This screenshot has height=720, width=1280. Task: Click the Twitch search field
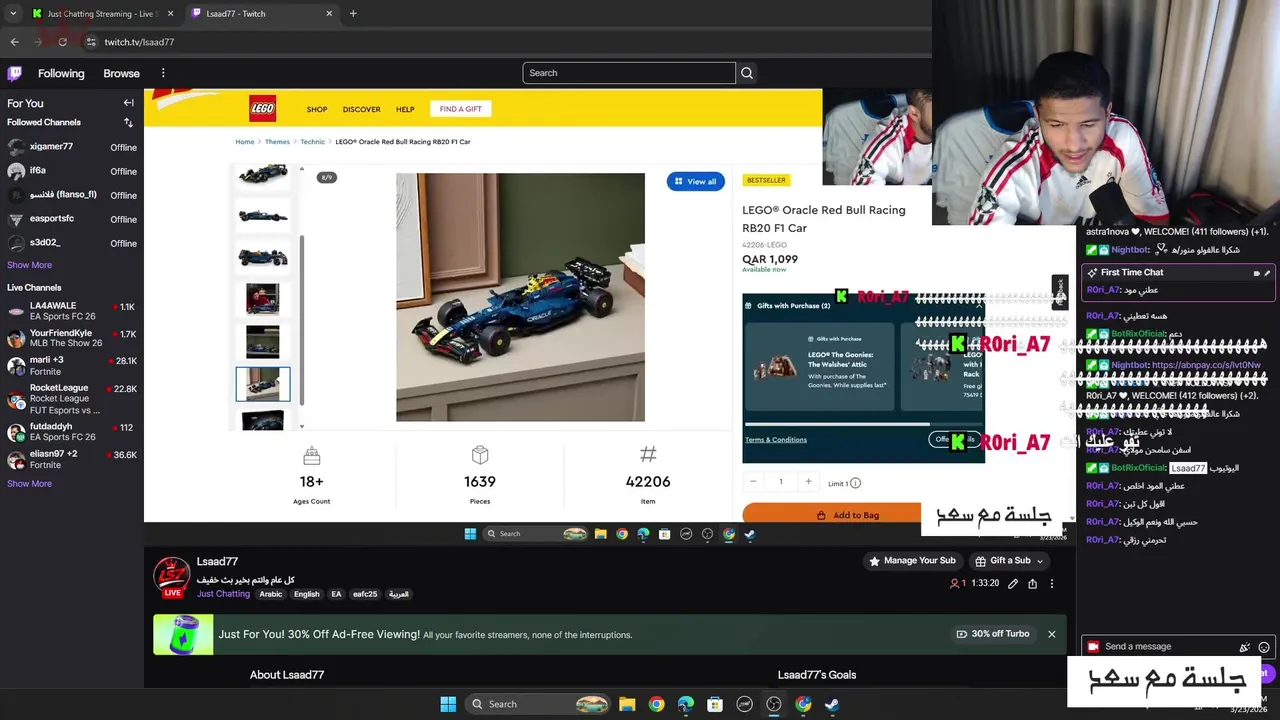coord(629,73)
